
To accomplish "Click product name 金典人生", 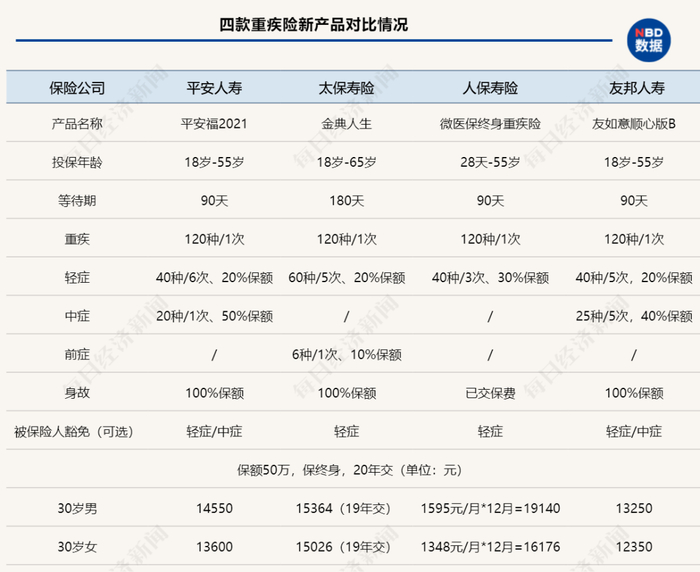I will (x=346, y=124).
